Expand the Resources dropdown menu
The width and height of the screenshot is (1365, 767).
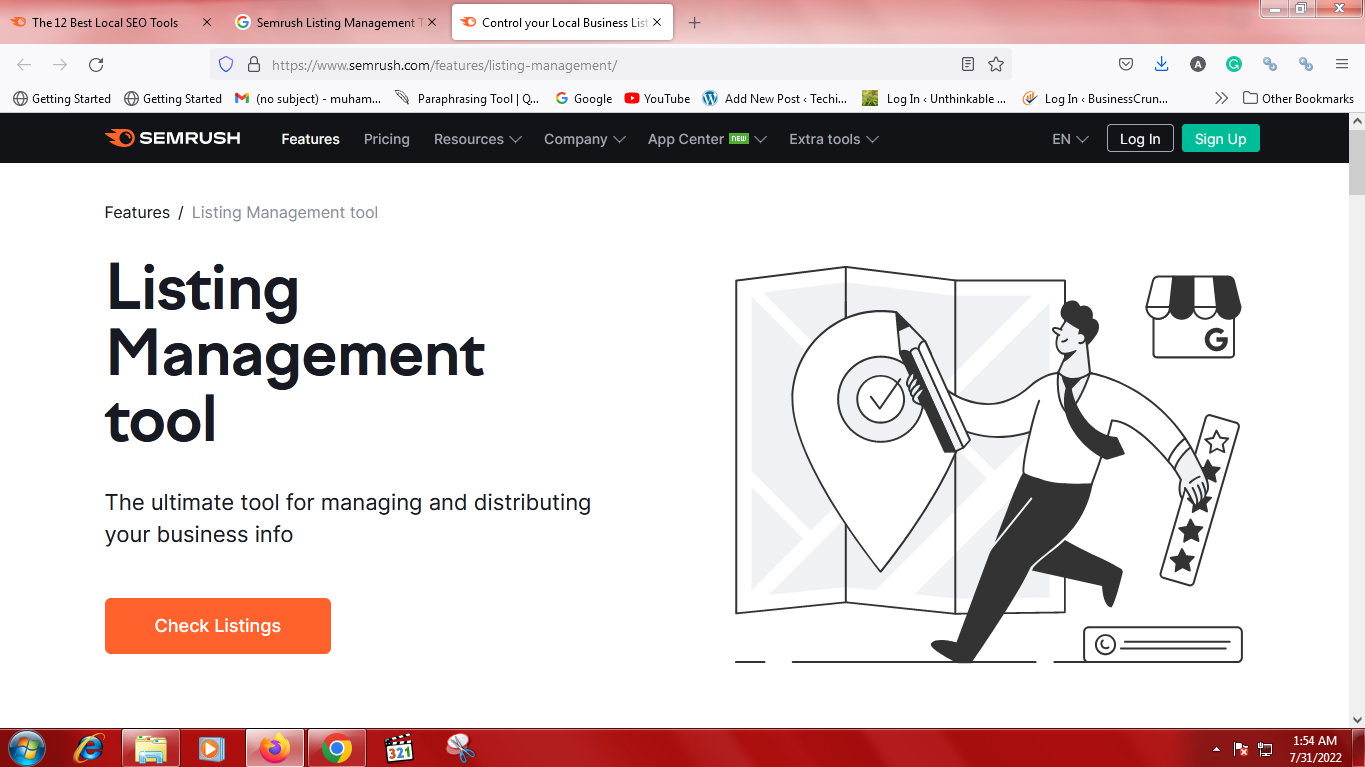coord(477,139)
